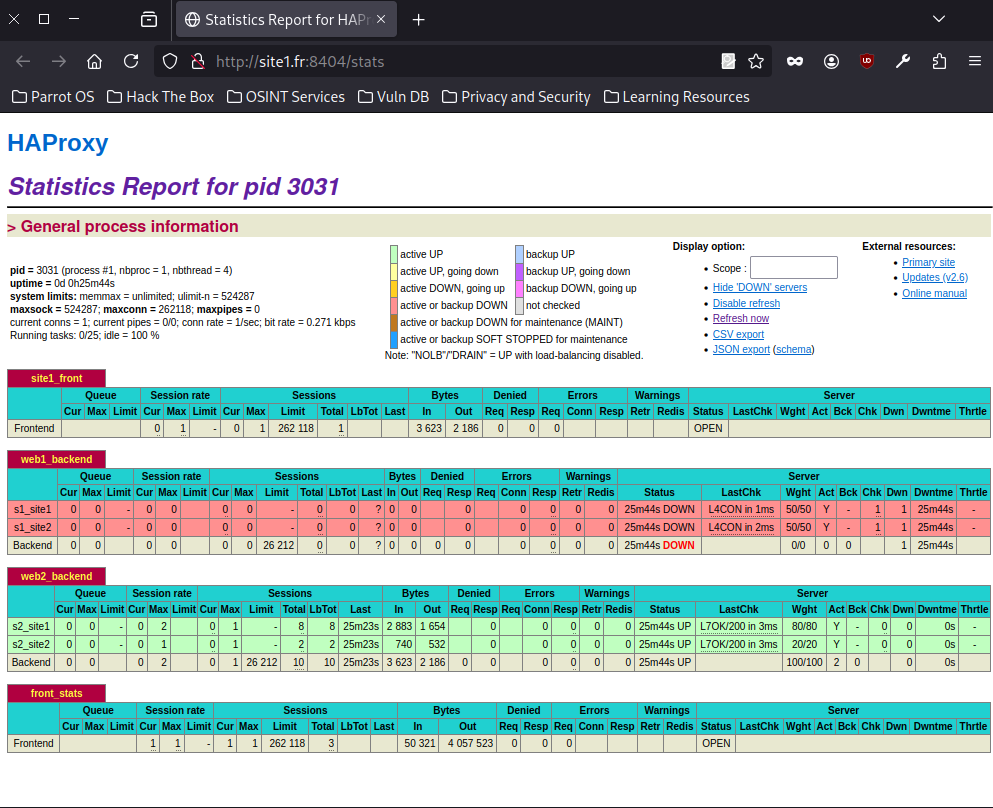The image size is (993, 808).
Task: Open the Privacy and Security bookmark folder
Action: pos(516,97)
